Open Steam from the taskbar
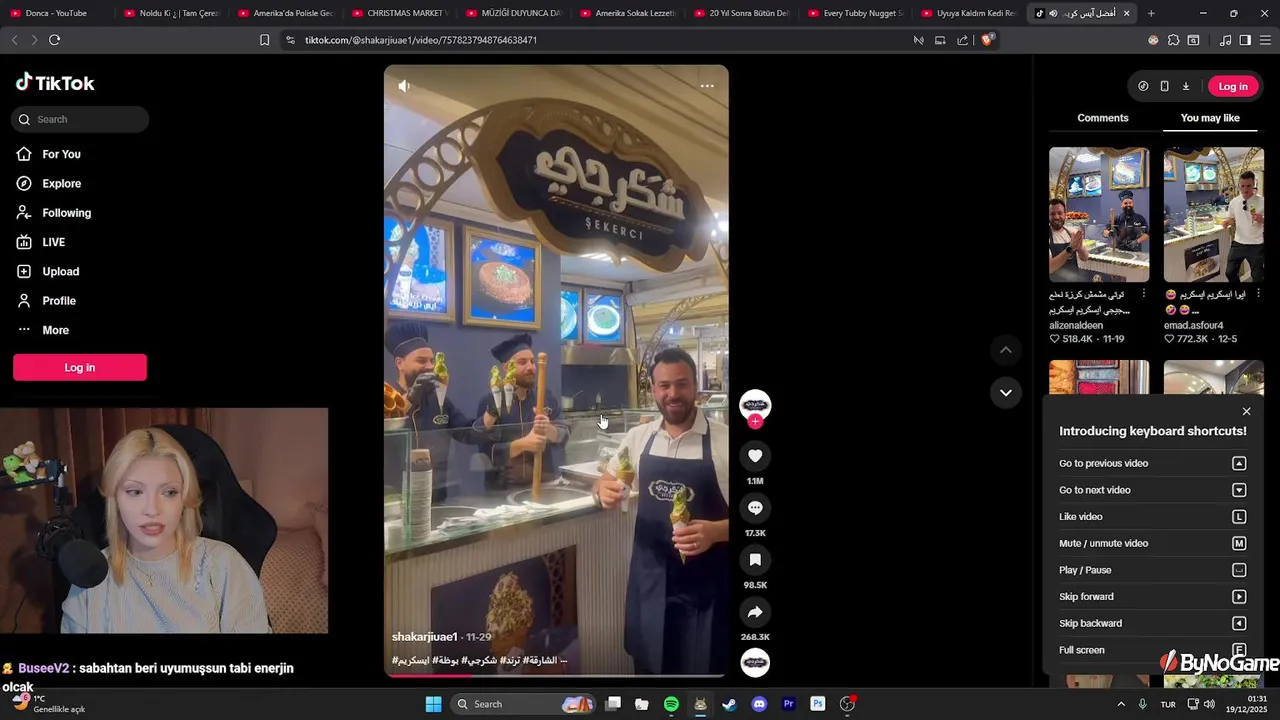Image resolution: width=1280 pixels, height=720 pixels. point(730,704)
